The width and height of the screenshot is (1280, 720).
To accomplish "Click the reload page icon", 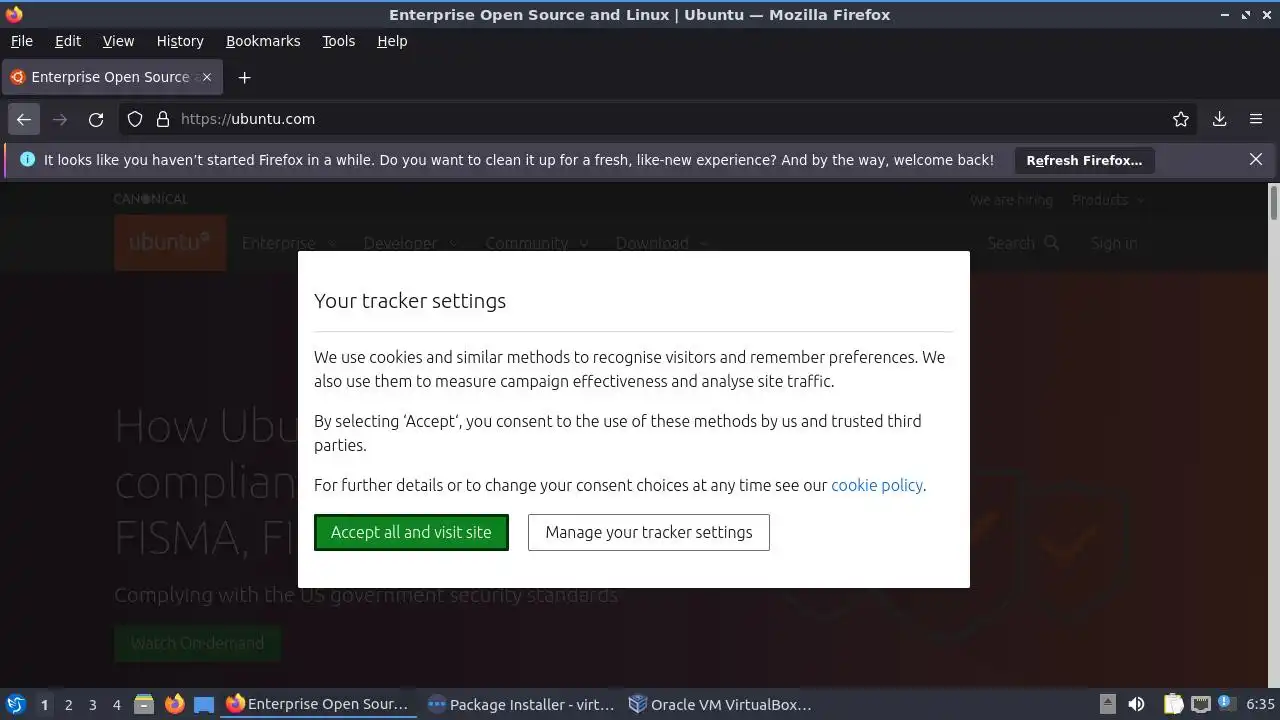I will pyautogui.click(x=96, y=119).
